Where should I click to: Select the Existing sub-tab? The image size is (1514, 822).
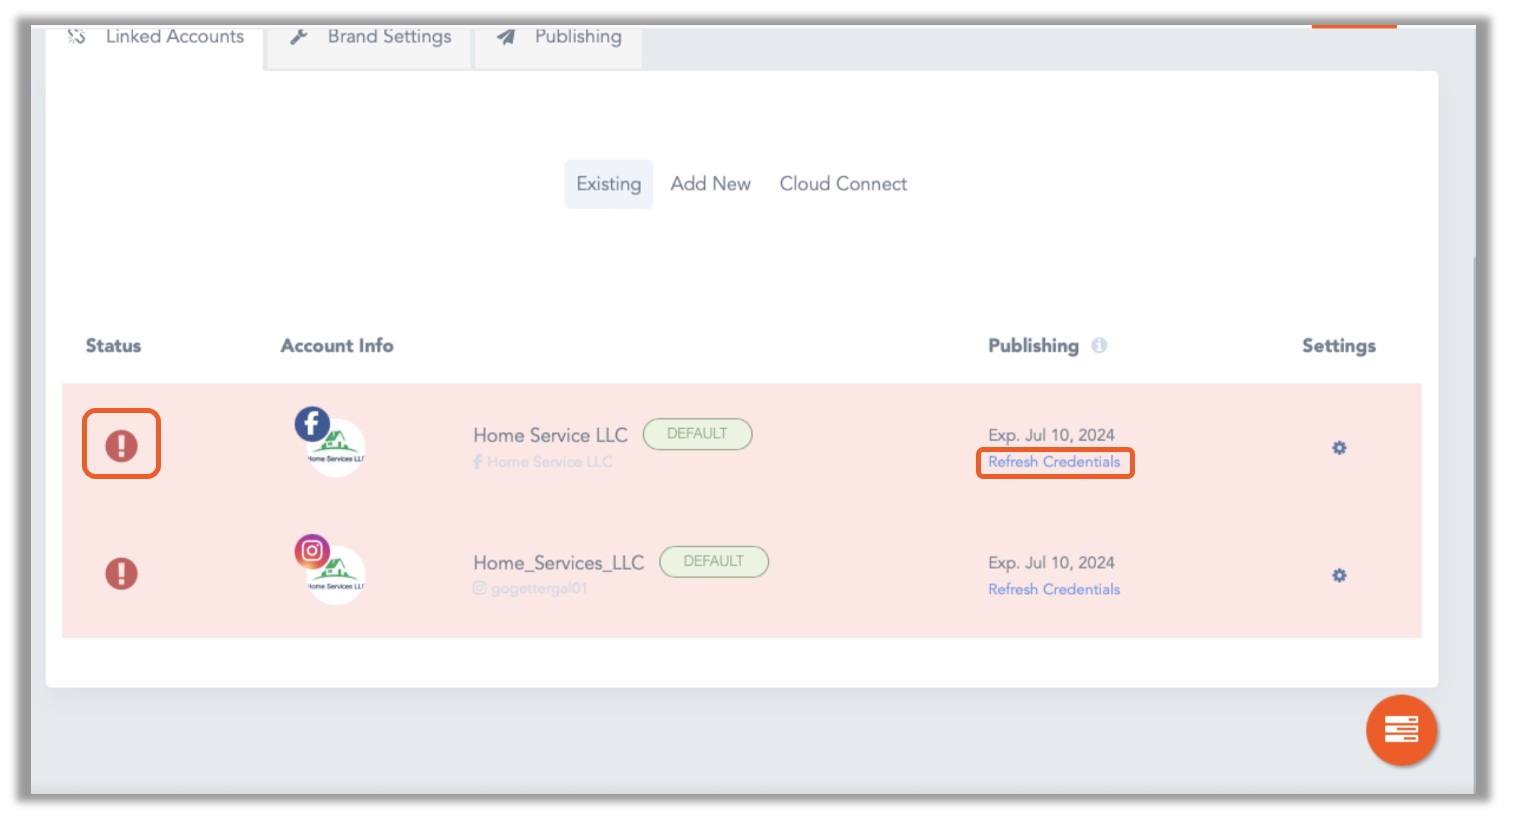point(609,184)
